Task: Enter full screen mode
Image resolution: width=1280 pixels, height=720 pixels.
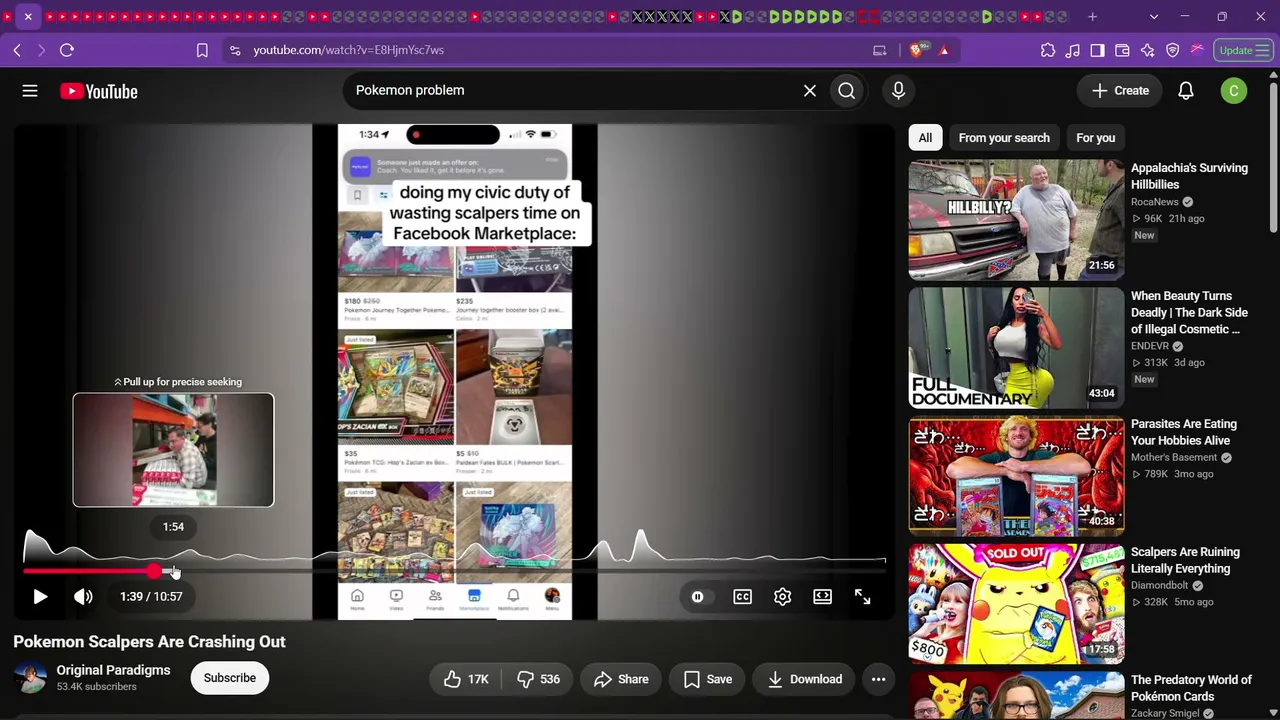Action: click(x=862, y=597)
